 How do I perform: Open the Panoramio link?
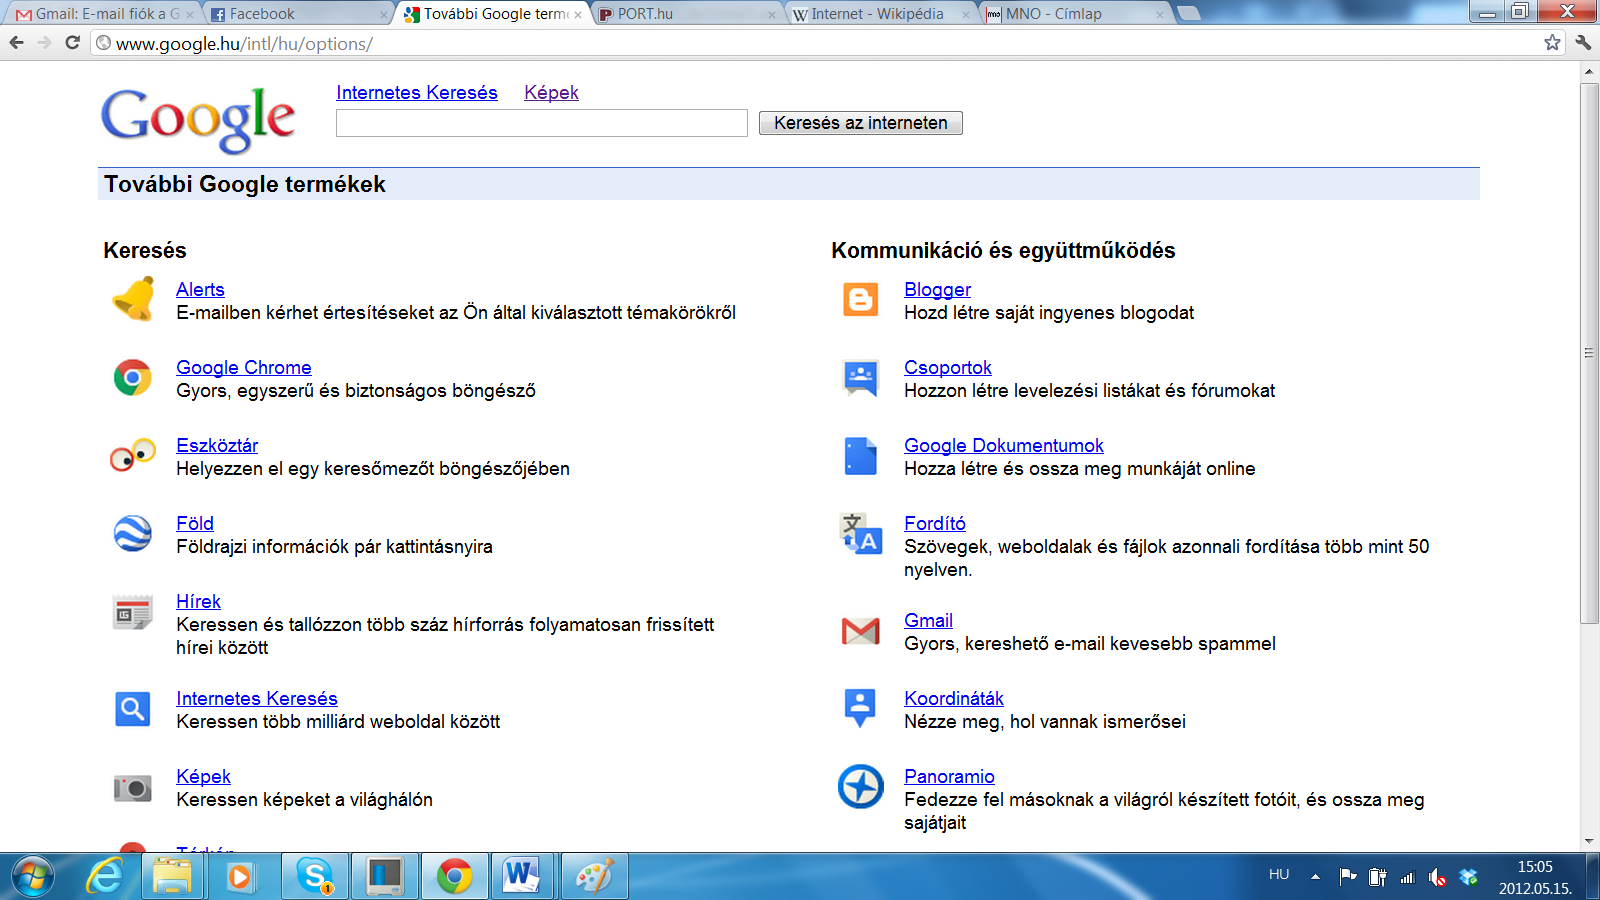point(949,776)
